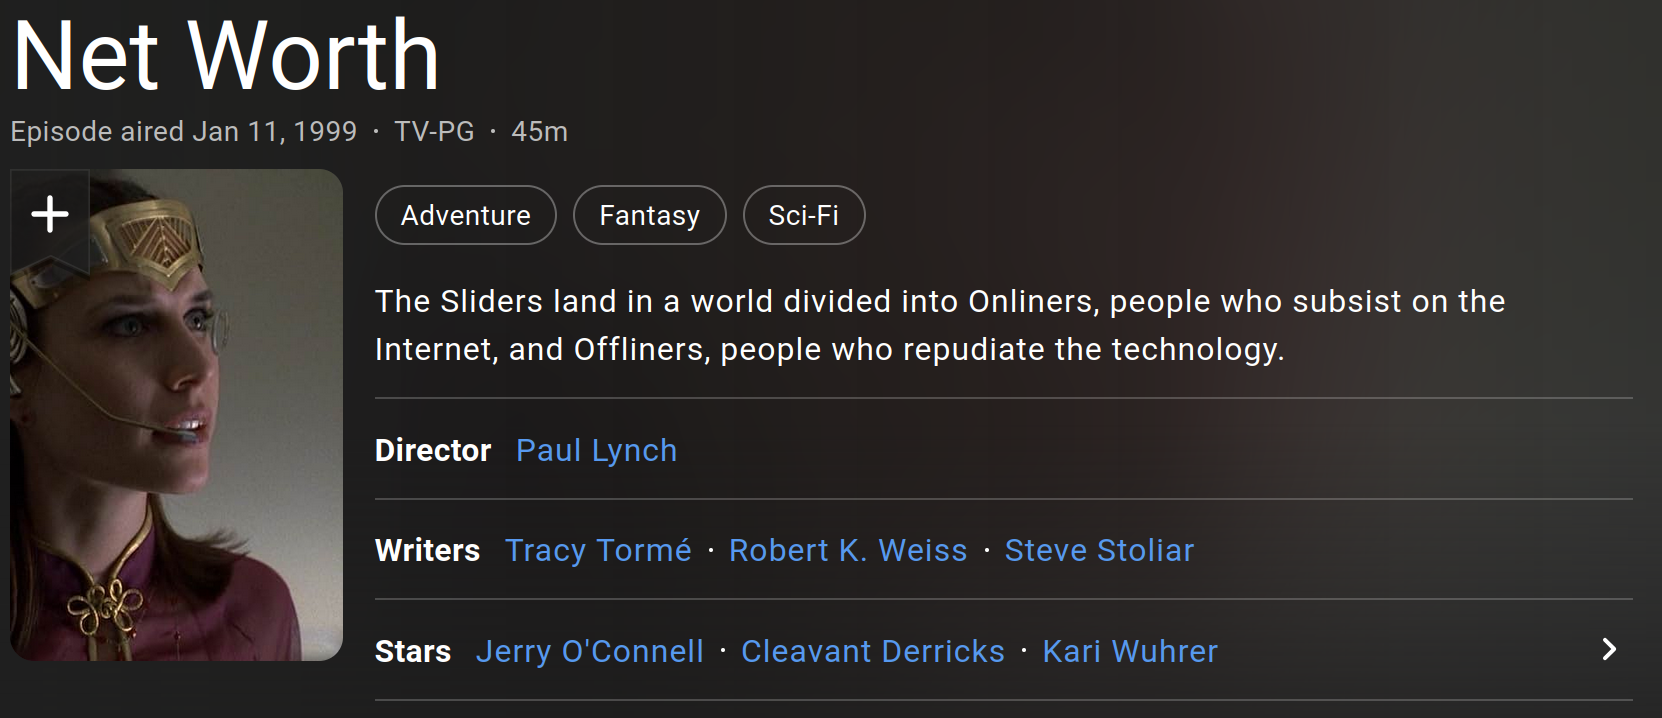Click the add to watchlist plus icon

tap(48, 214)
